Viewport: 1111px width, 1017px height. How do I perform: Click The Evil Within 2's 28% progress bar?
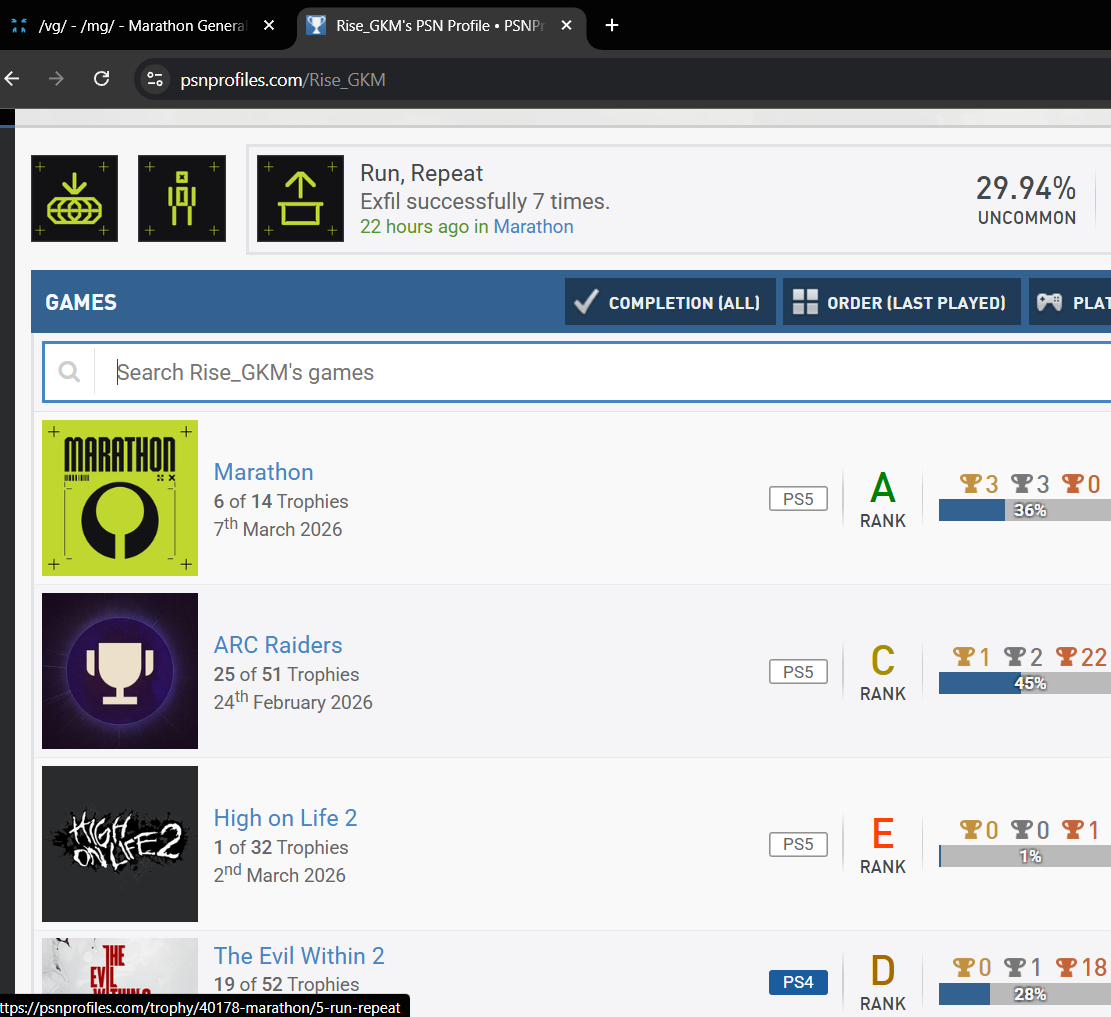[x=1025, y=994]
